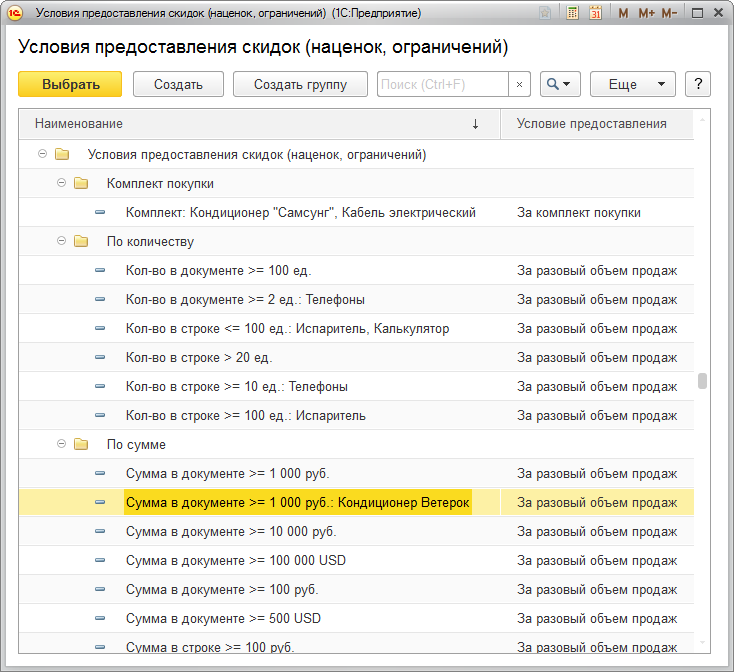Open the Еще dropdown menu

click(632, 85)
